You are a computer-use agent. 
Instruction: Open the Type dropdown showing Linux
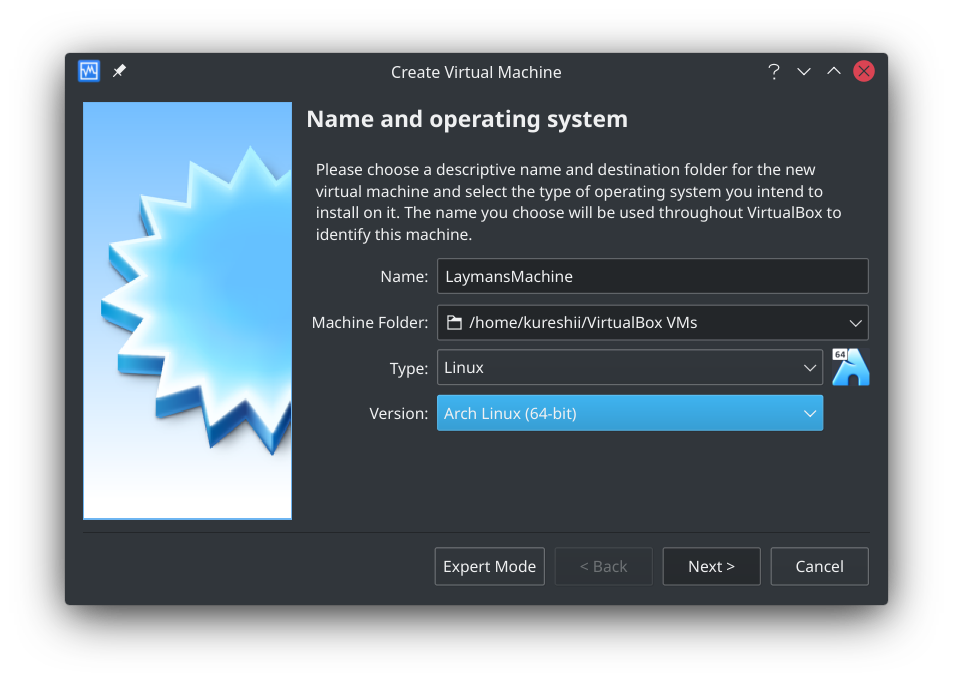coord(630,367)
